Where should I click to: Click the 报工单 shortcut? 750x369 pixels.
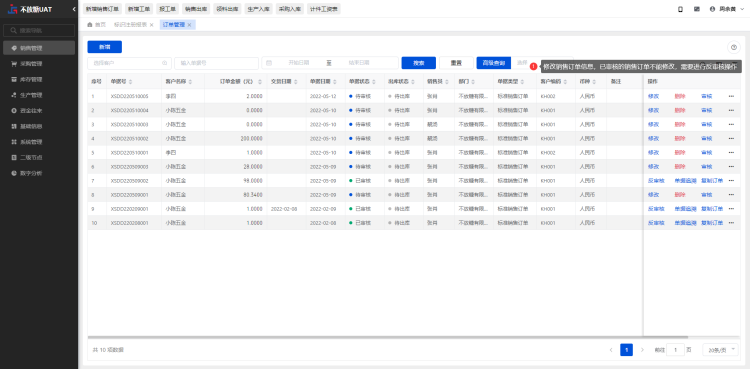pos(167,9)
